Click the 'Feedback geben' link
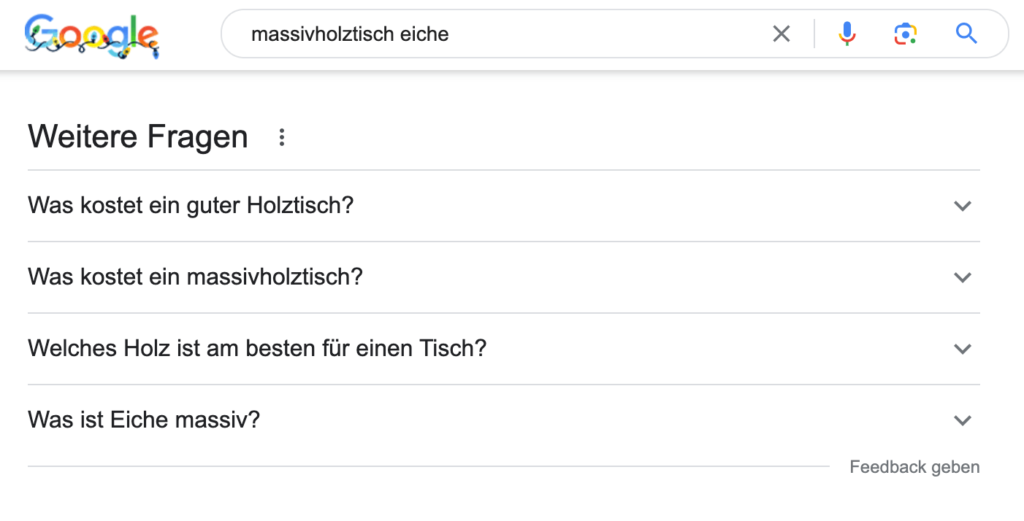 [914, 467]
